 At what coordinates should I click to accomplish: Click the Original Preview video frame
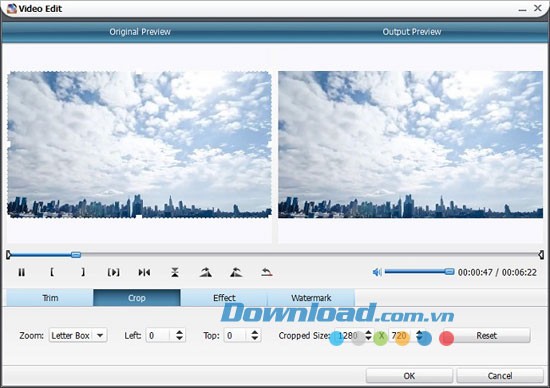[x=139, y=145]
